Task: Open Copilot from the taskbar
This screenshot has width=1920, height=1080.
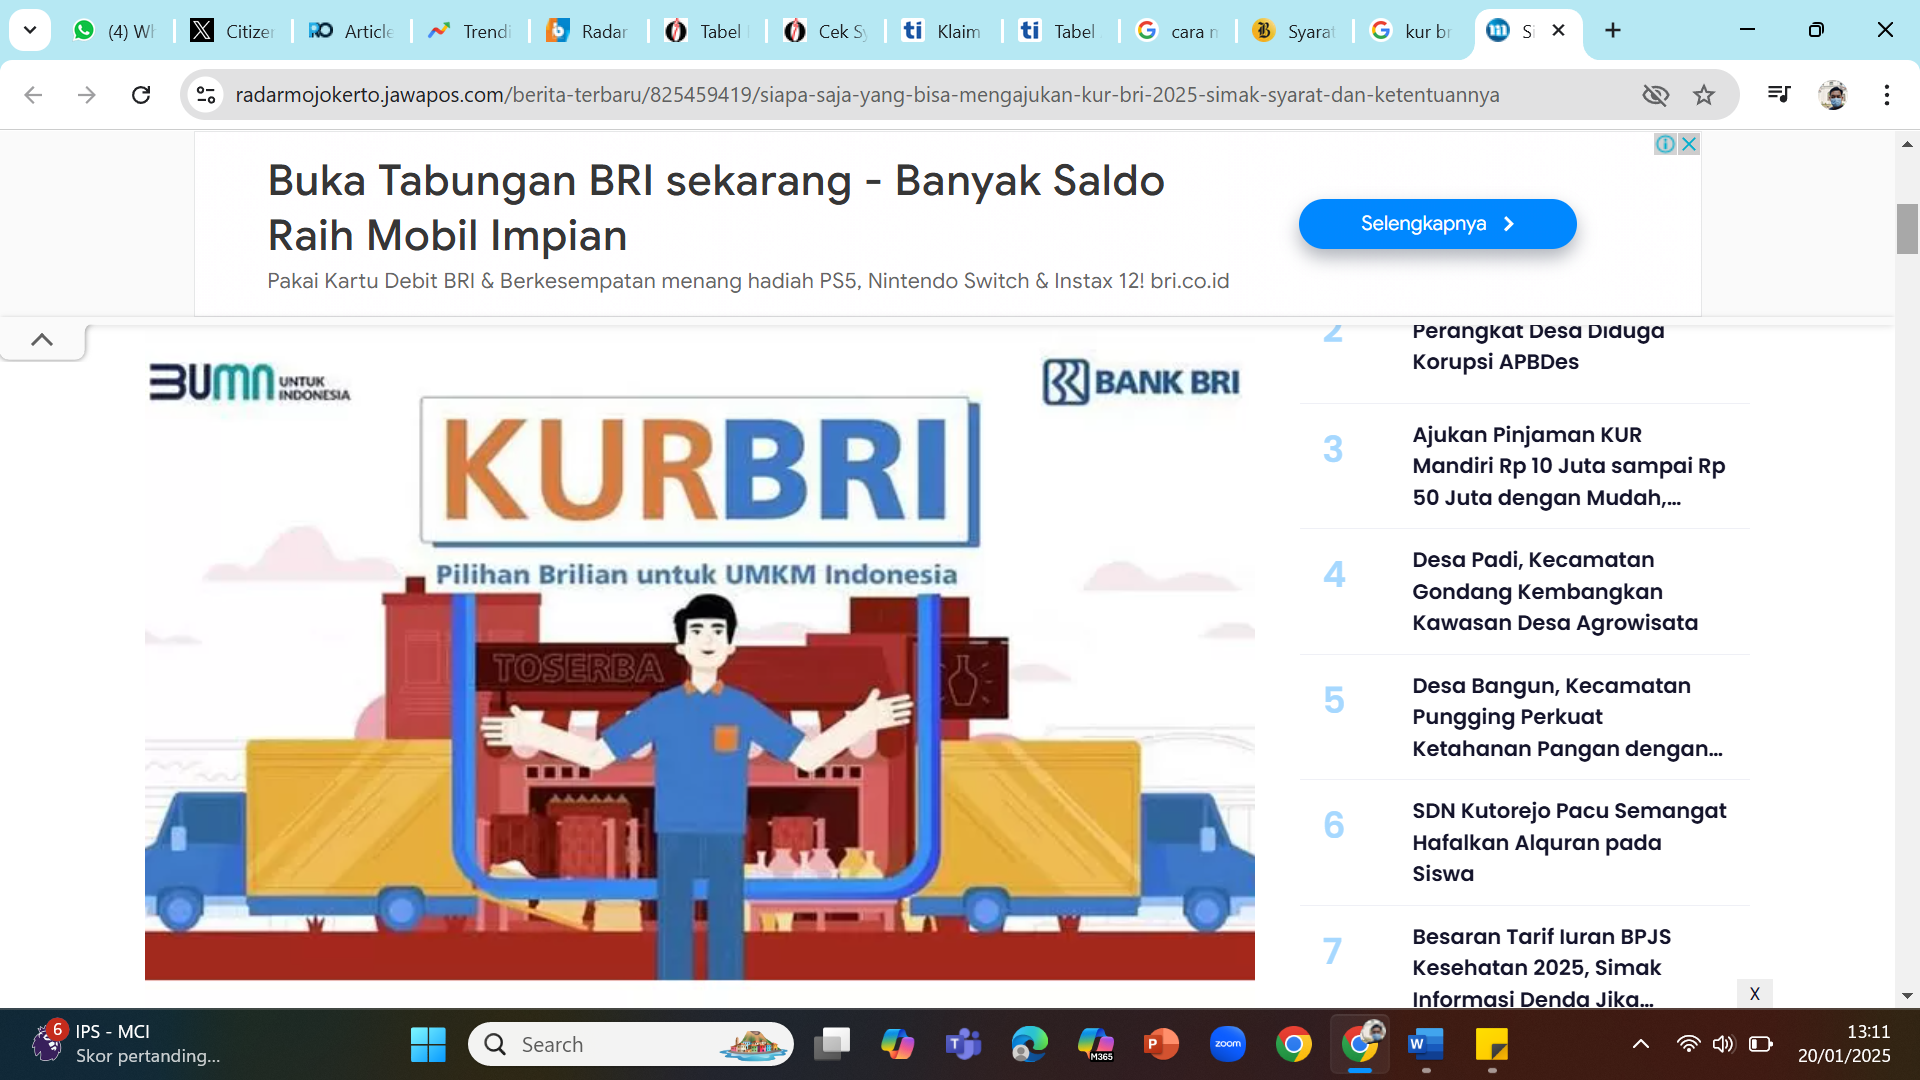Action: coord(897,1043)
